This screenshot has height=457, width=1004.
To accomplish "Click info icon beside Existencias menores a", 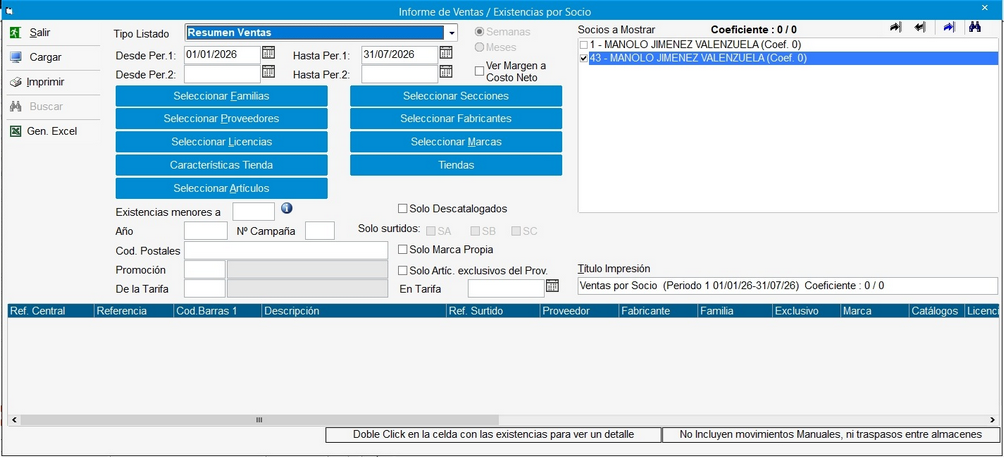I will pos(287,208).
